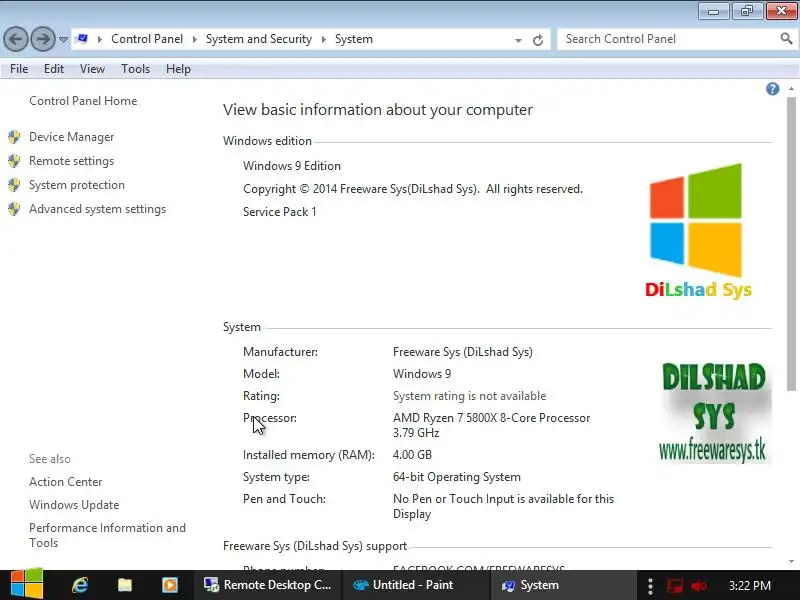Close the System window

point(781,11)
